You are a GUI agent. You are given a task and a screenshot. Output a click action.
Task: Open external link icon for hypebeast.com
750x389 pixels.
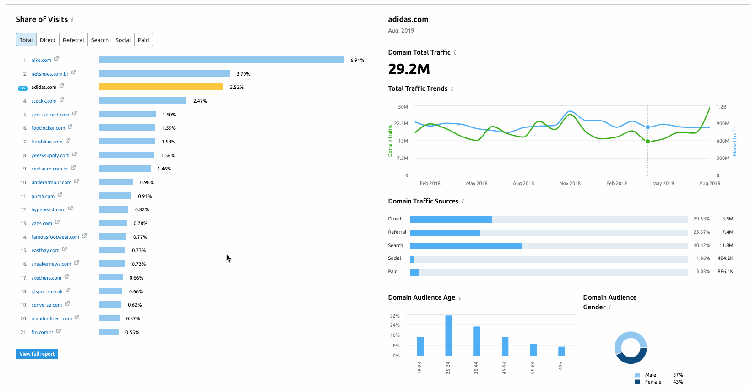coord(70,209)
